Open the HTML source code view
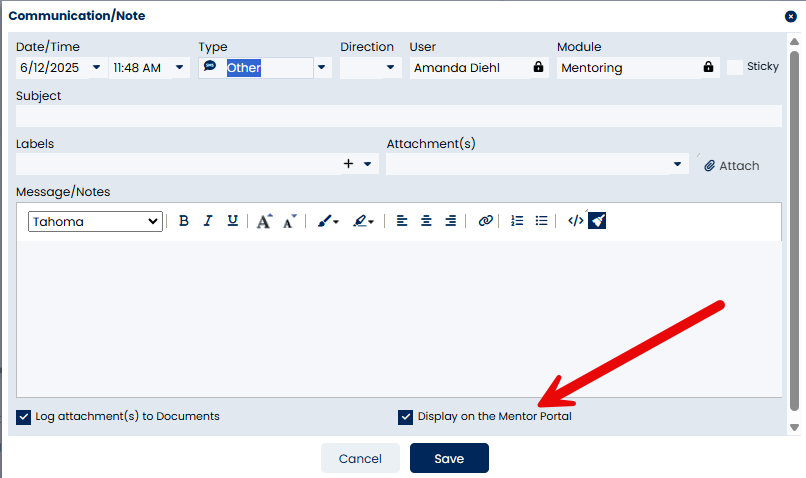The image size is (806, 478). 575,221
